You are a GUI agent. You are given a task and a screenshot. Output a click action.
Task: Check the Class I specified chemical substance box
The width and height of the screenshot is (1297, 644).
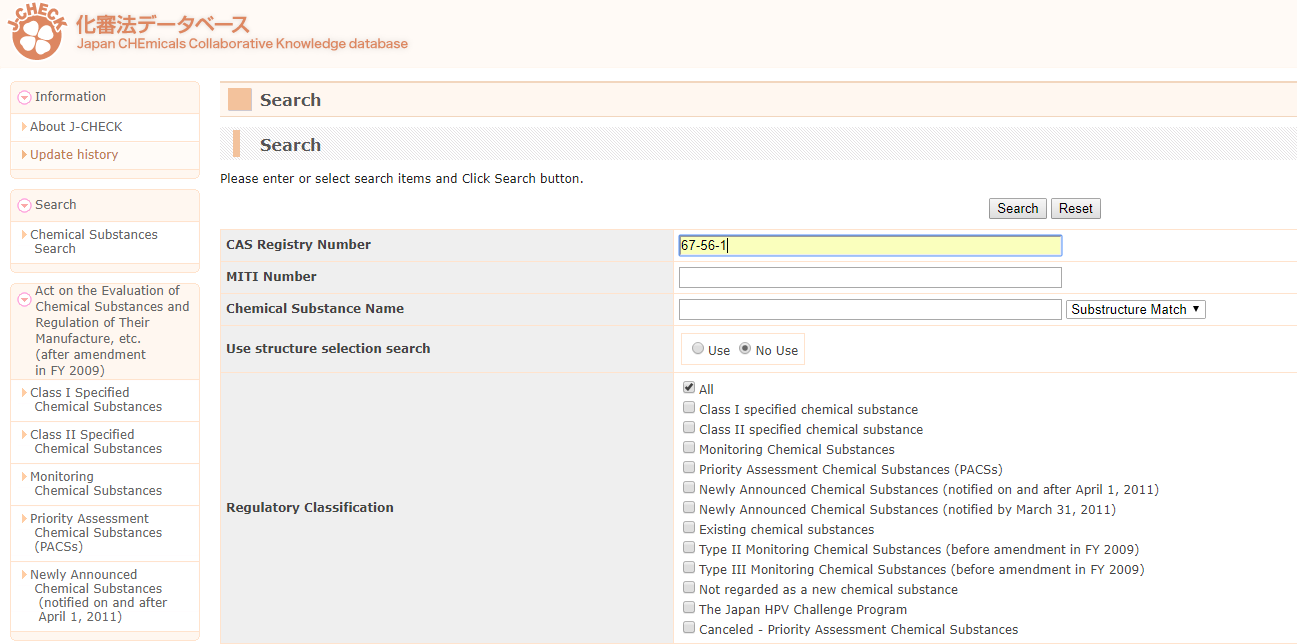pos(689,408)
